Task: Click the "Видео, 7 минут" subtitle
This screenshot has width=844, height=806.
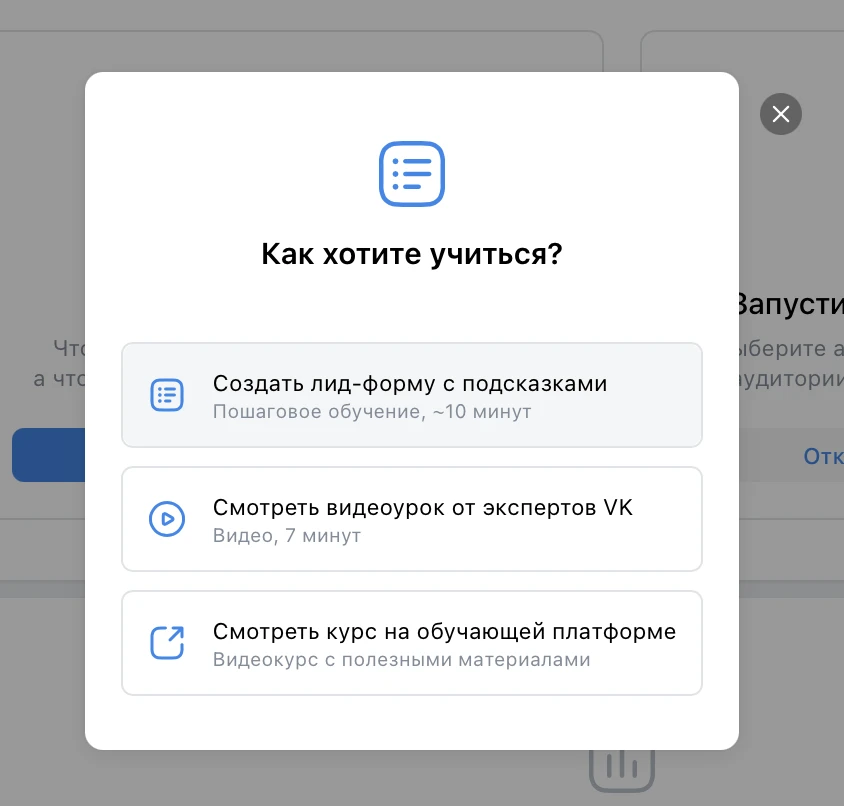Action: pos(286,535)
